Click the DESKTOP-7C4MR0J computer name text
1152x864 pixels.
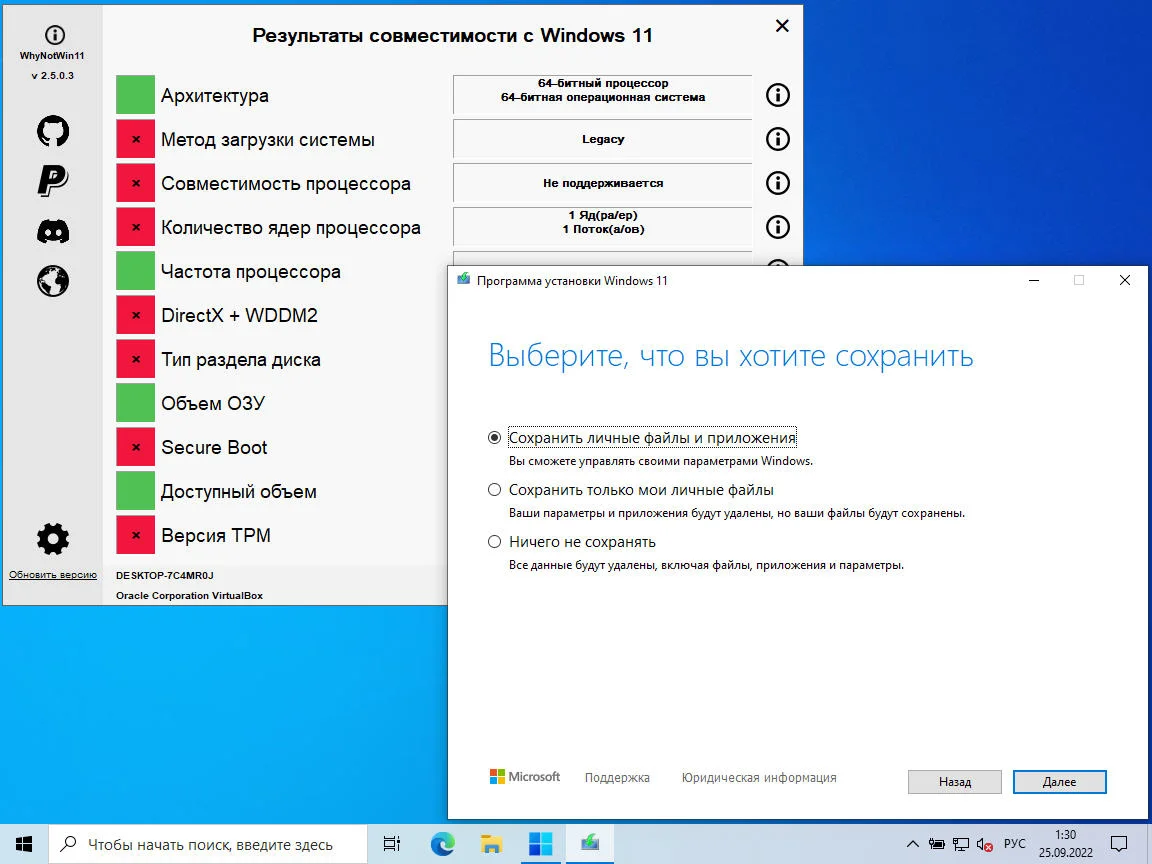tap(165, 575)
